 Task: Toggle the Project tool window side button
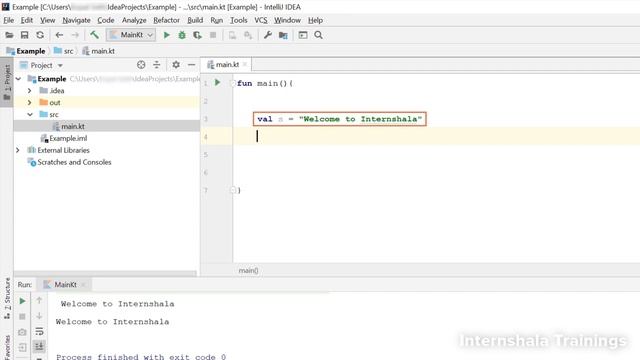(x=7, y=82)
